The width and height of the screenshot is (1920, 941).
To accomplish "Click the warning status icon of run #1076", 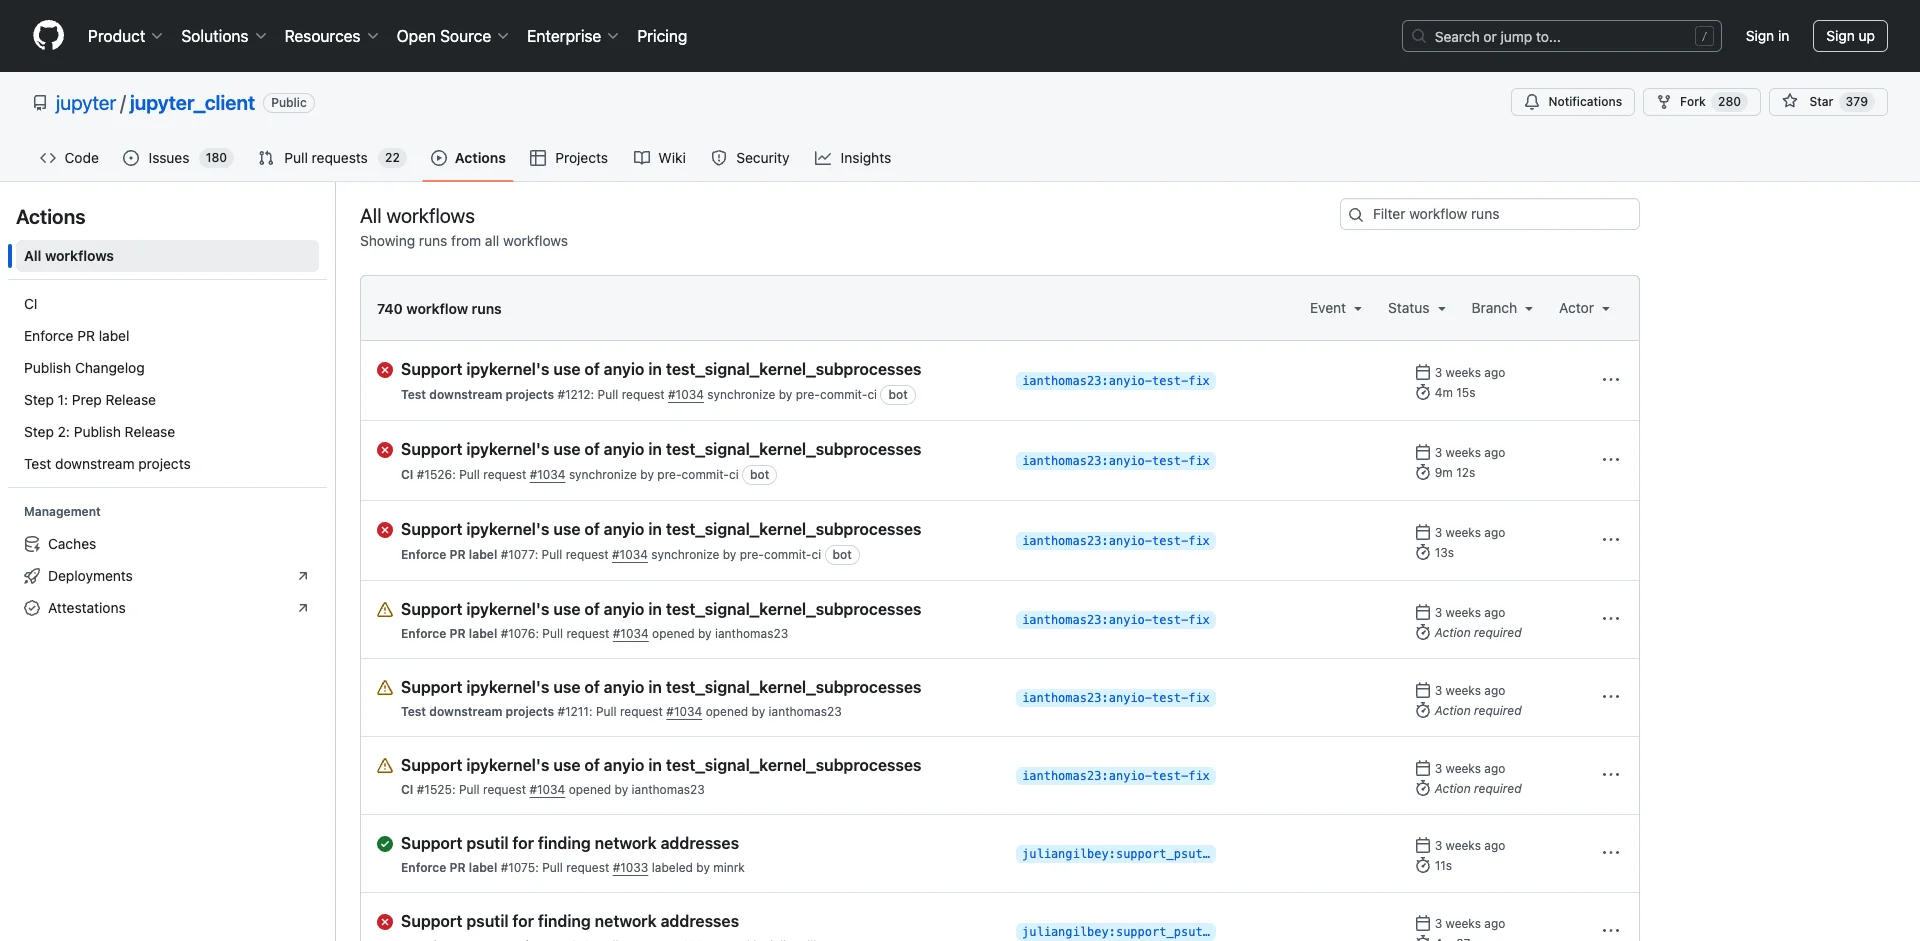I will tap(385, 609).
